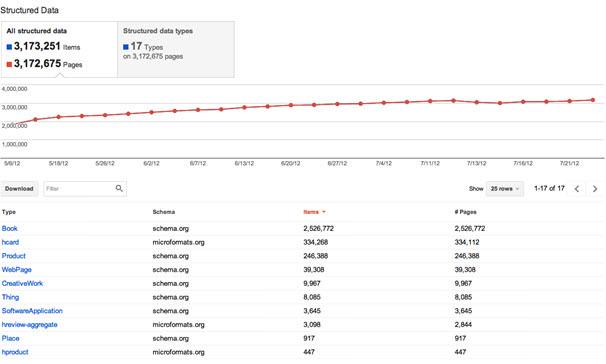Viewport: 606px width, 364px height.
Task: Sort table by # Pages column header
Action: 465,212
